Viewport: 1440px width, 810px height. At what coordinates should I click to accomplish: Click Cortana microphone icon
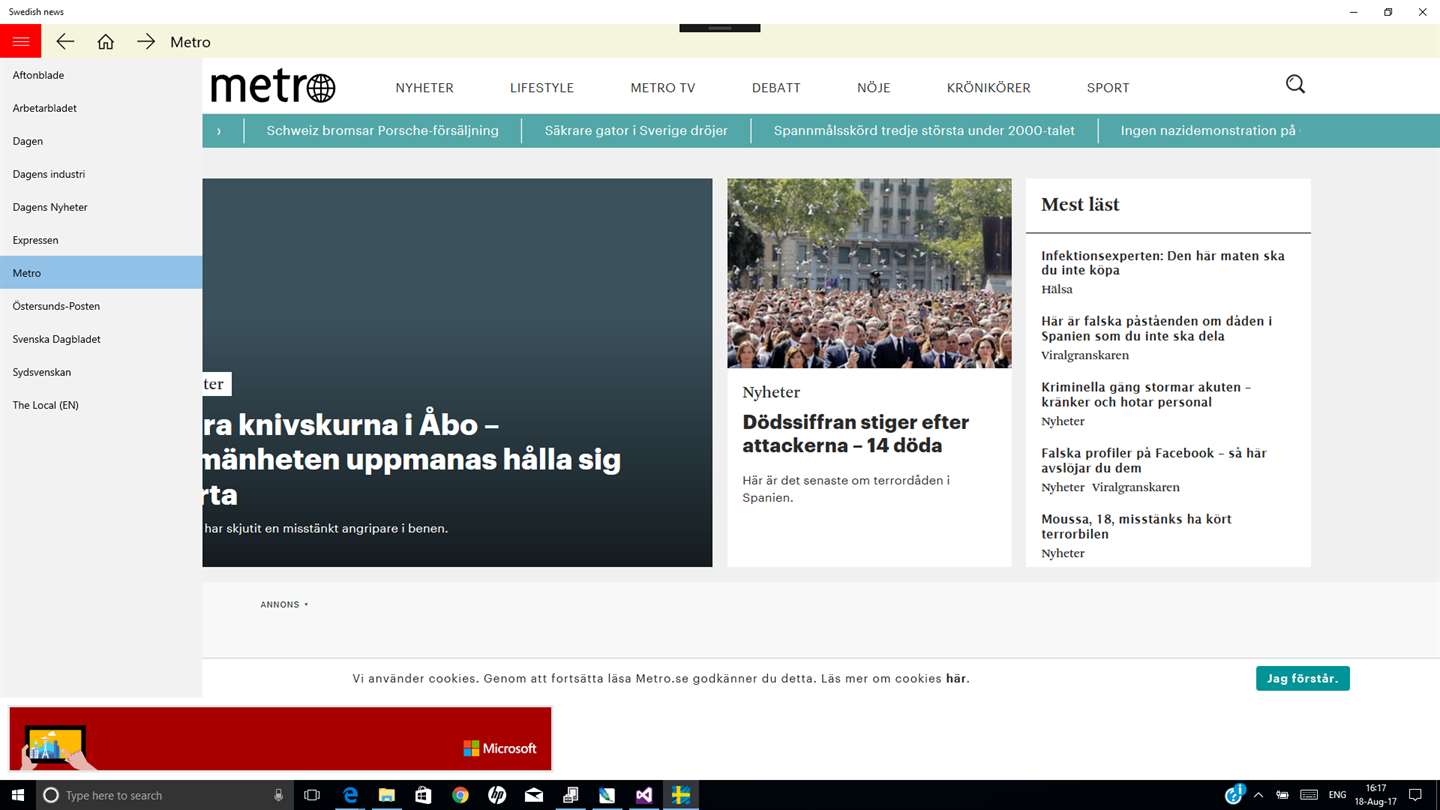coord(278,795)
